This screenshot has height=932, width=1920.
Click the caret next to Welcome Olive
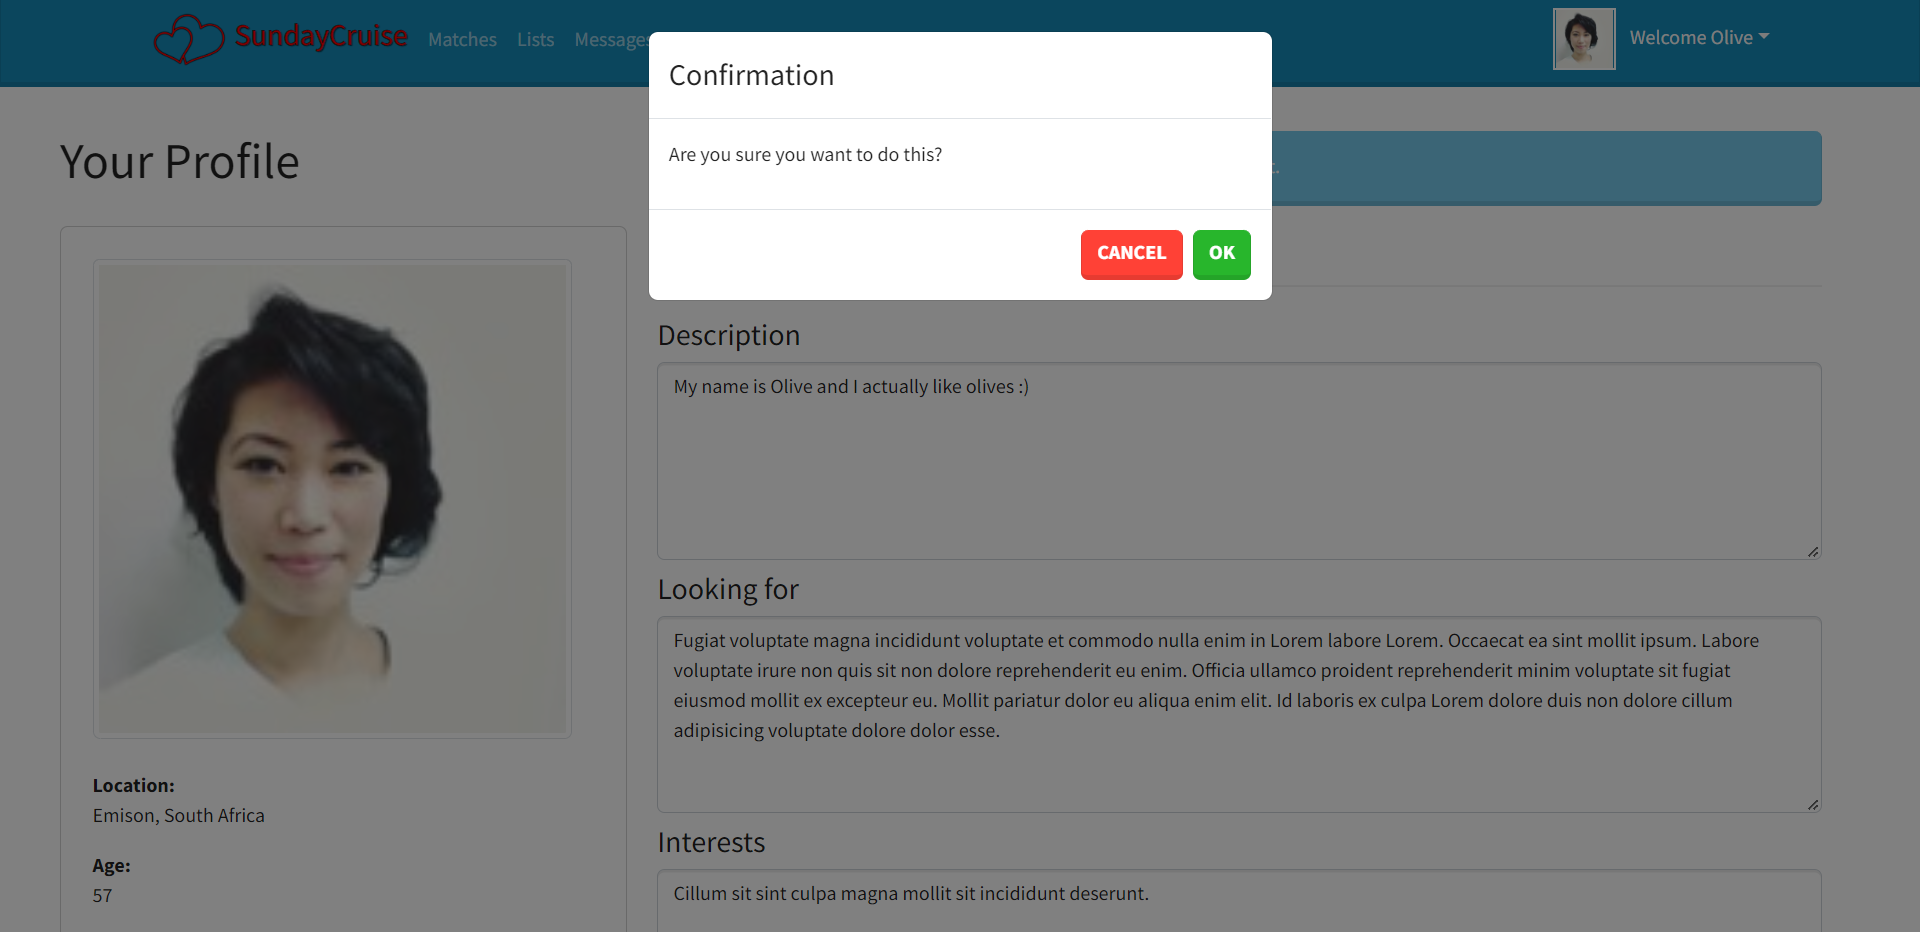(x=1762, y=37)
